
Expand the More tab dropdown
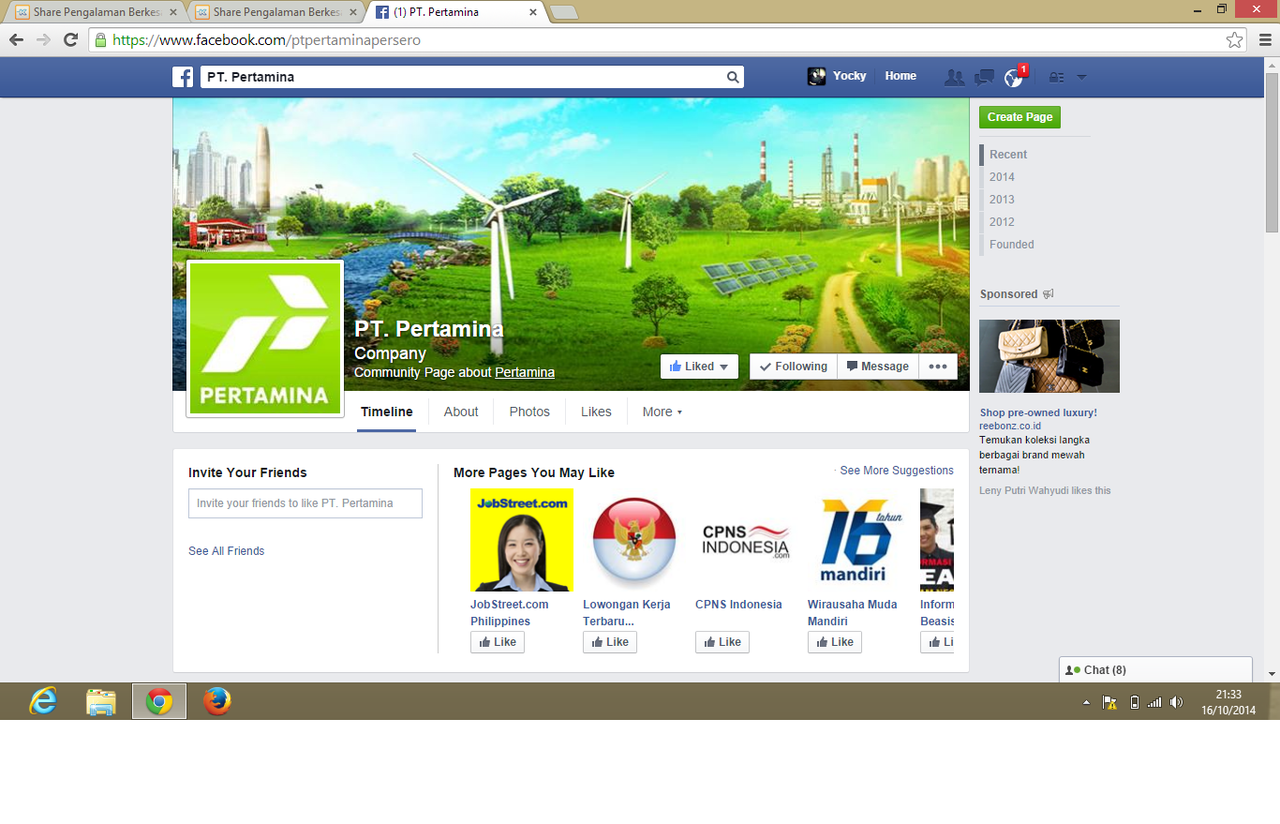662,412
